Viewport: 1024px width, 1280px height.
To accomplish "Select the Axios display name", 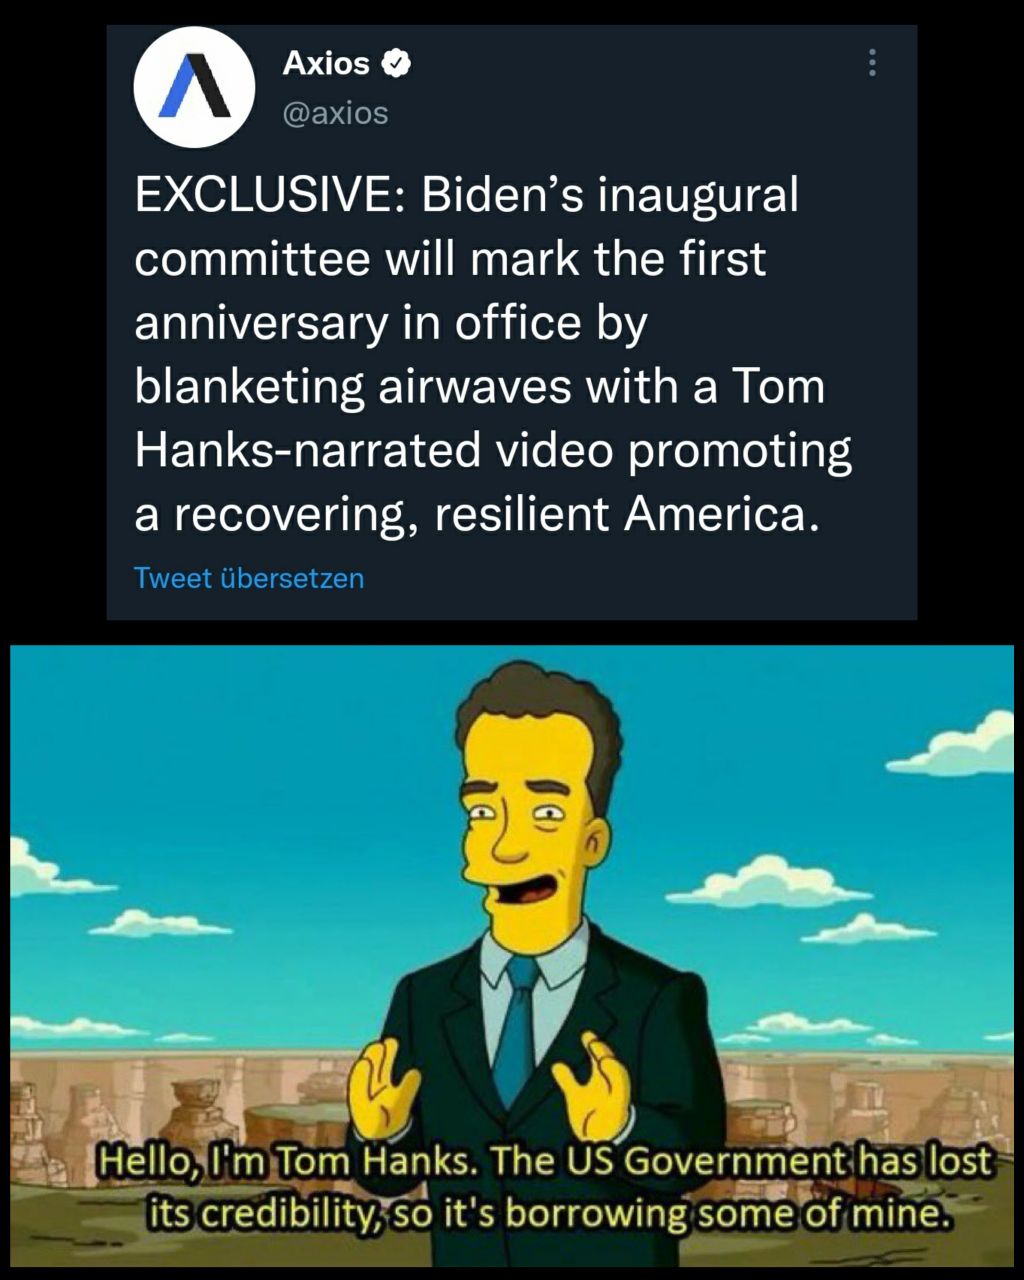I will click(326, 63).
